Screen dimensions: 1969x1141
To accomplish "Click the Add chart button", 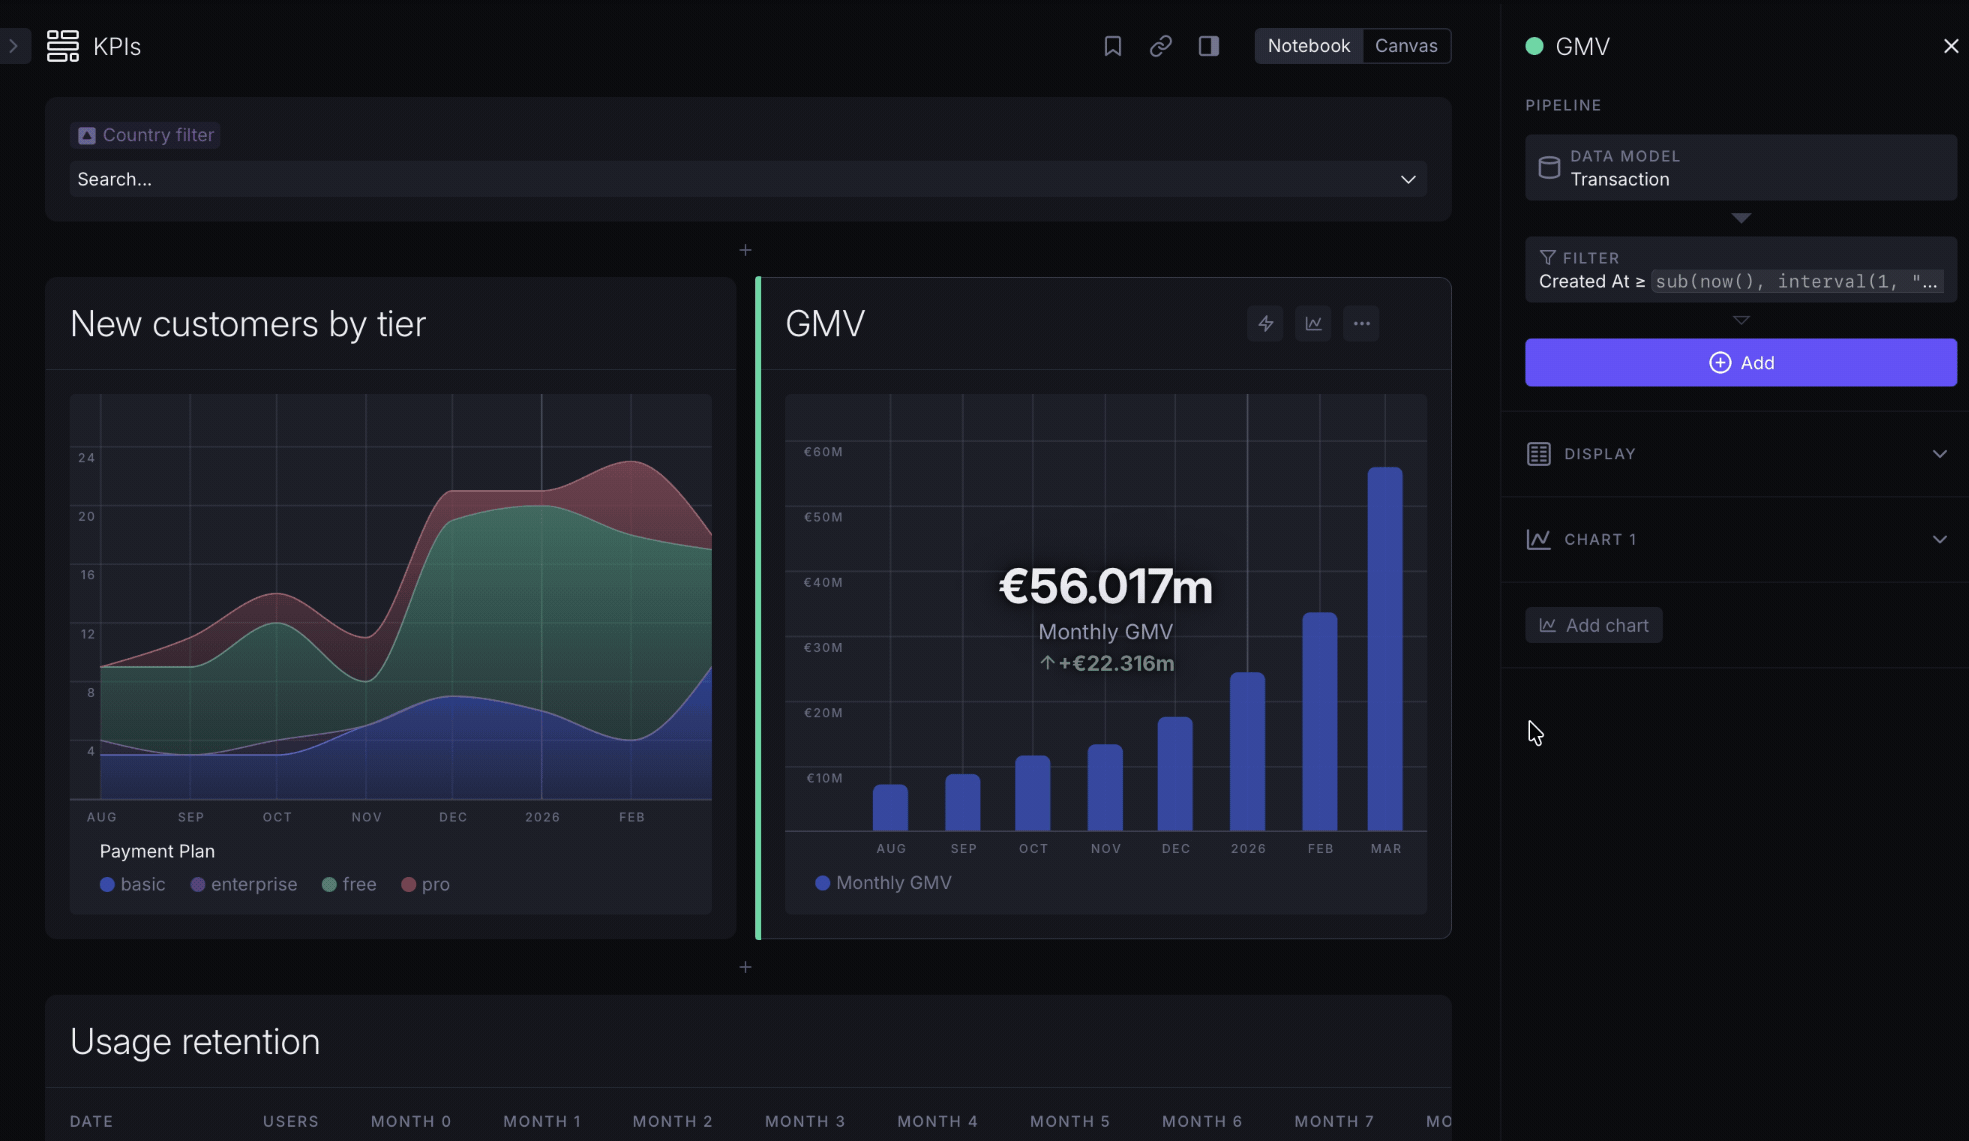I will (1593, 625).
